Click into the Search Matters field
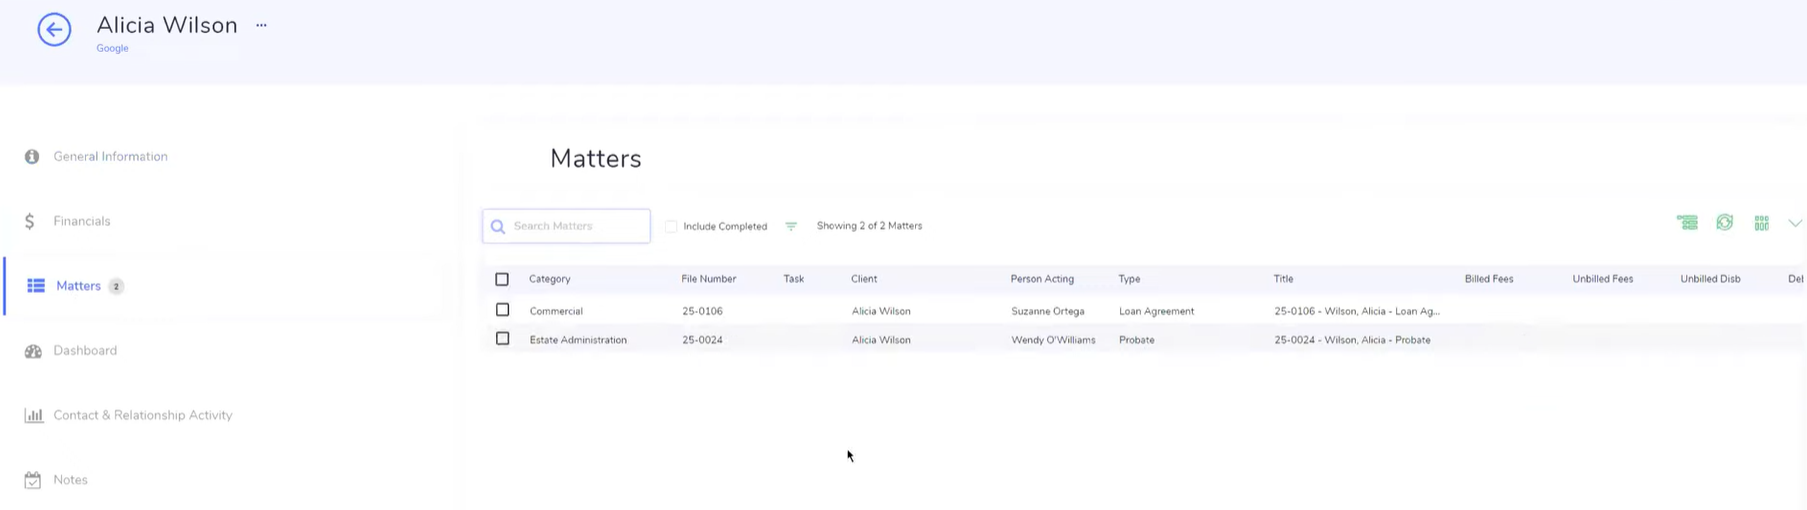1807x510 pixels. coord(577,226)
